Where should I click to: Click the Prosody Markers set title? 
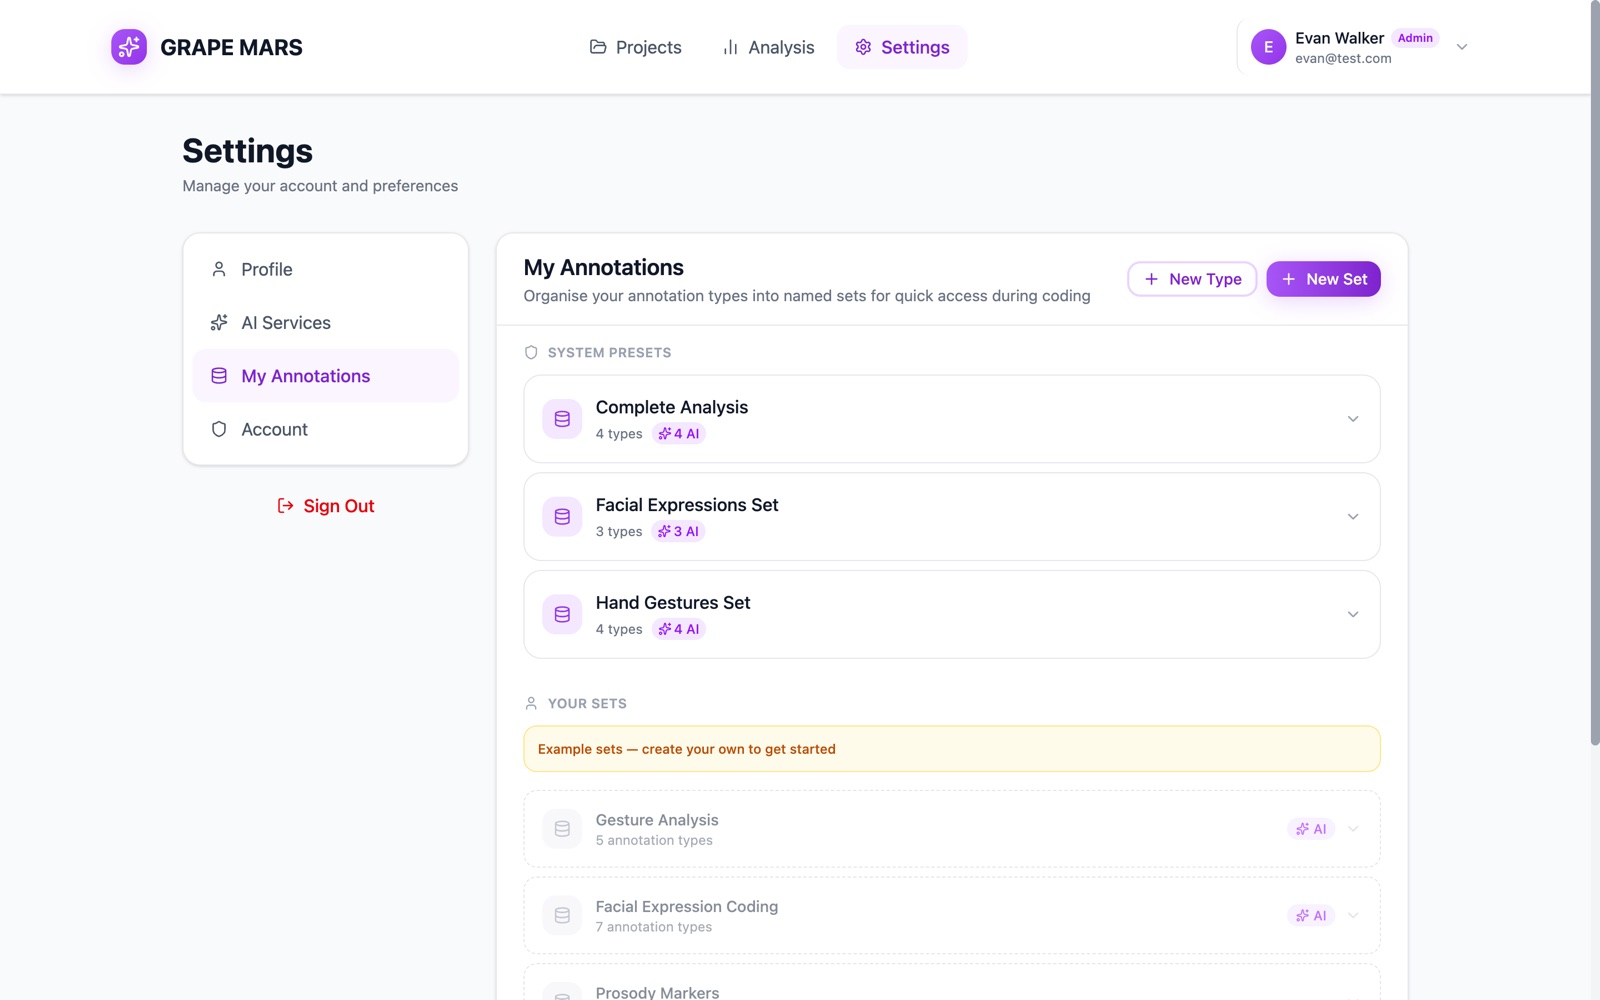(657, 992)
